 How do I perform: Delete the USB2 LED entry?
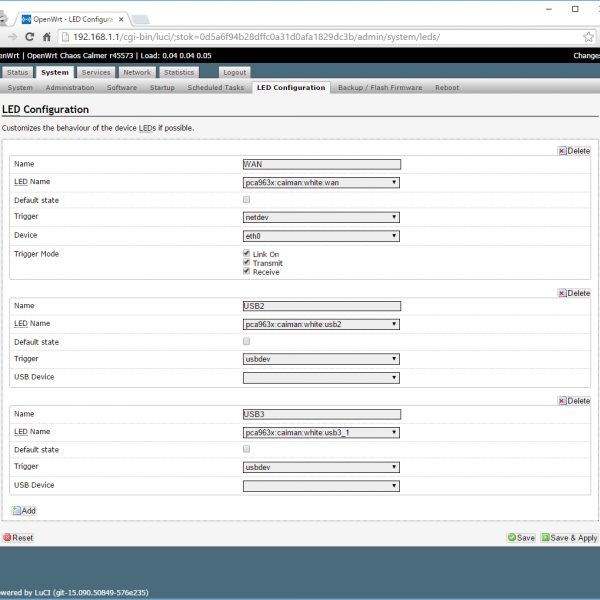click(574, 293)
